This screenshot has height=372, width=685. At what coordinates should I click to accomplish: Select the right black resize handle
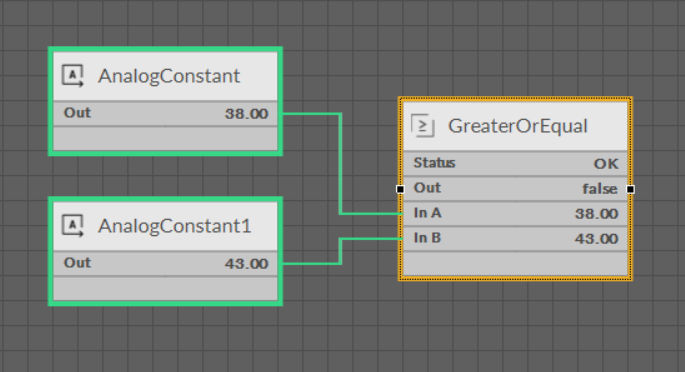[630, 189]
